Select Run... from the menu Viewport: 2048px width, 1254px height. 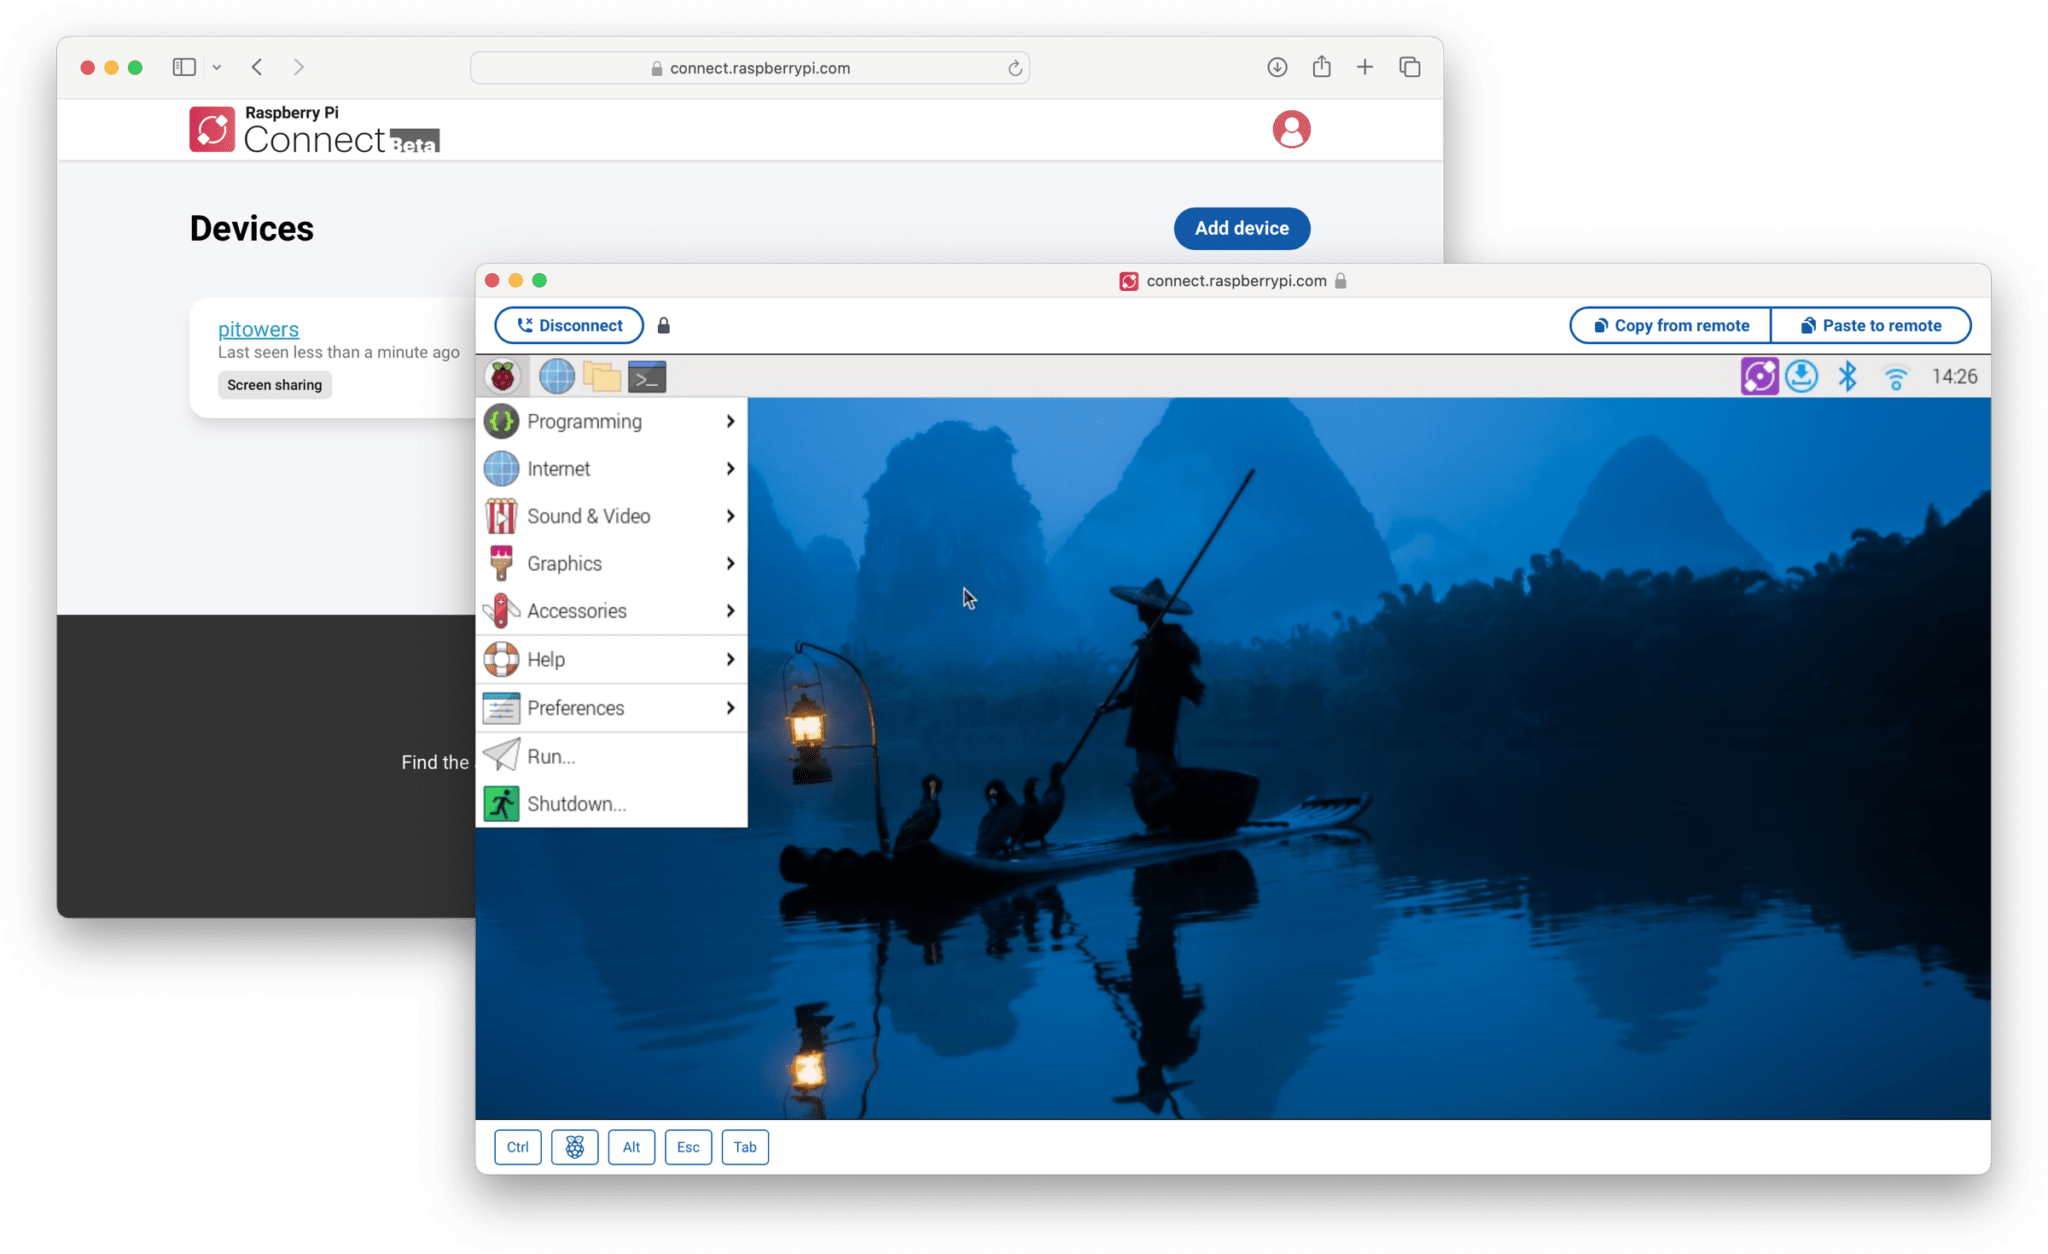tap(551, 756)
